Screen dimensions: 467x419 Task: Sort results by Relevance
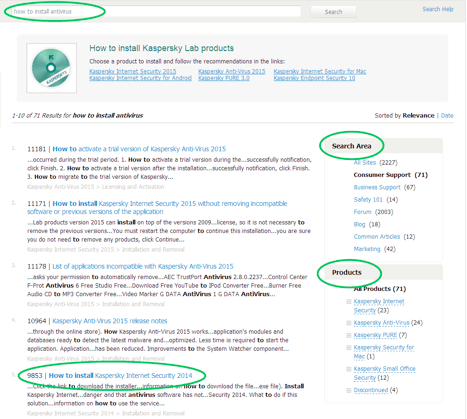click(x=418, y=116)
